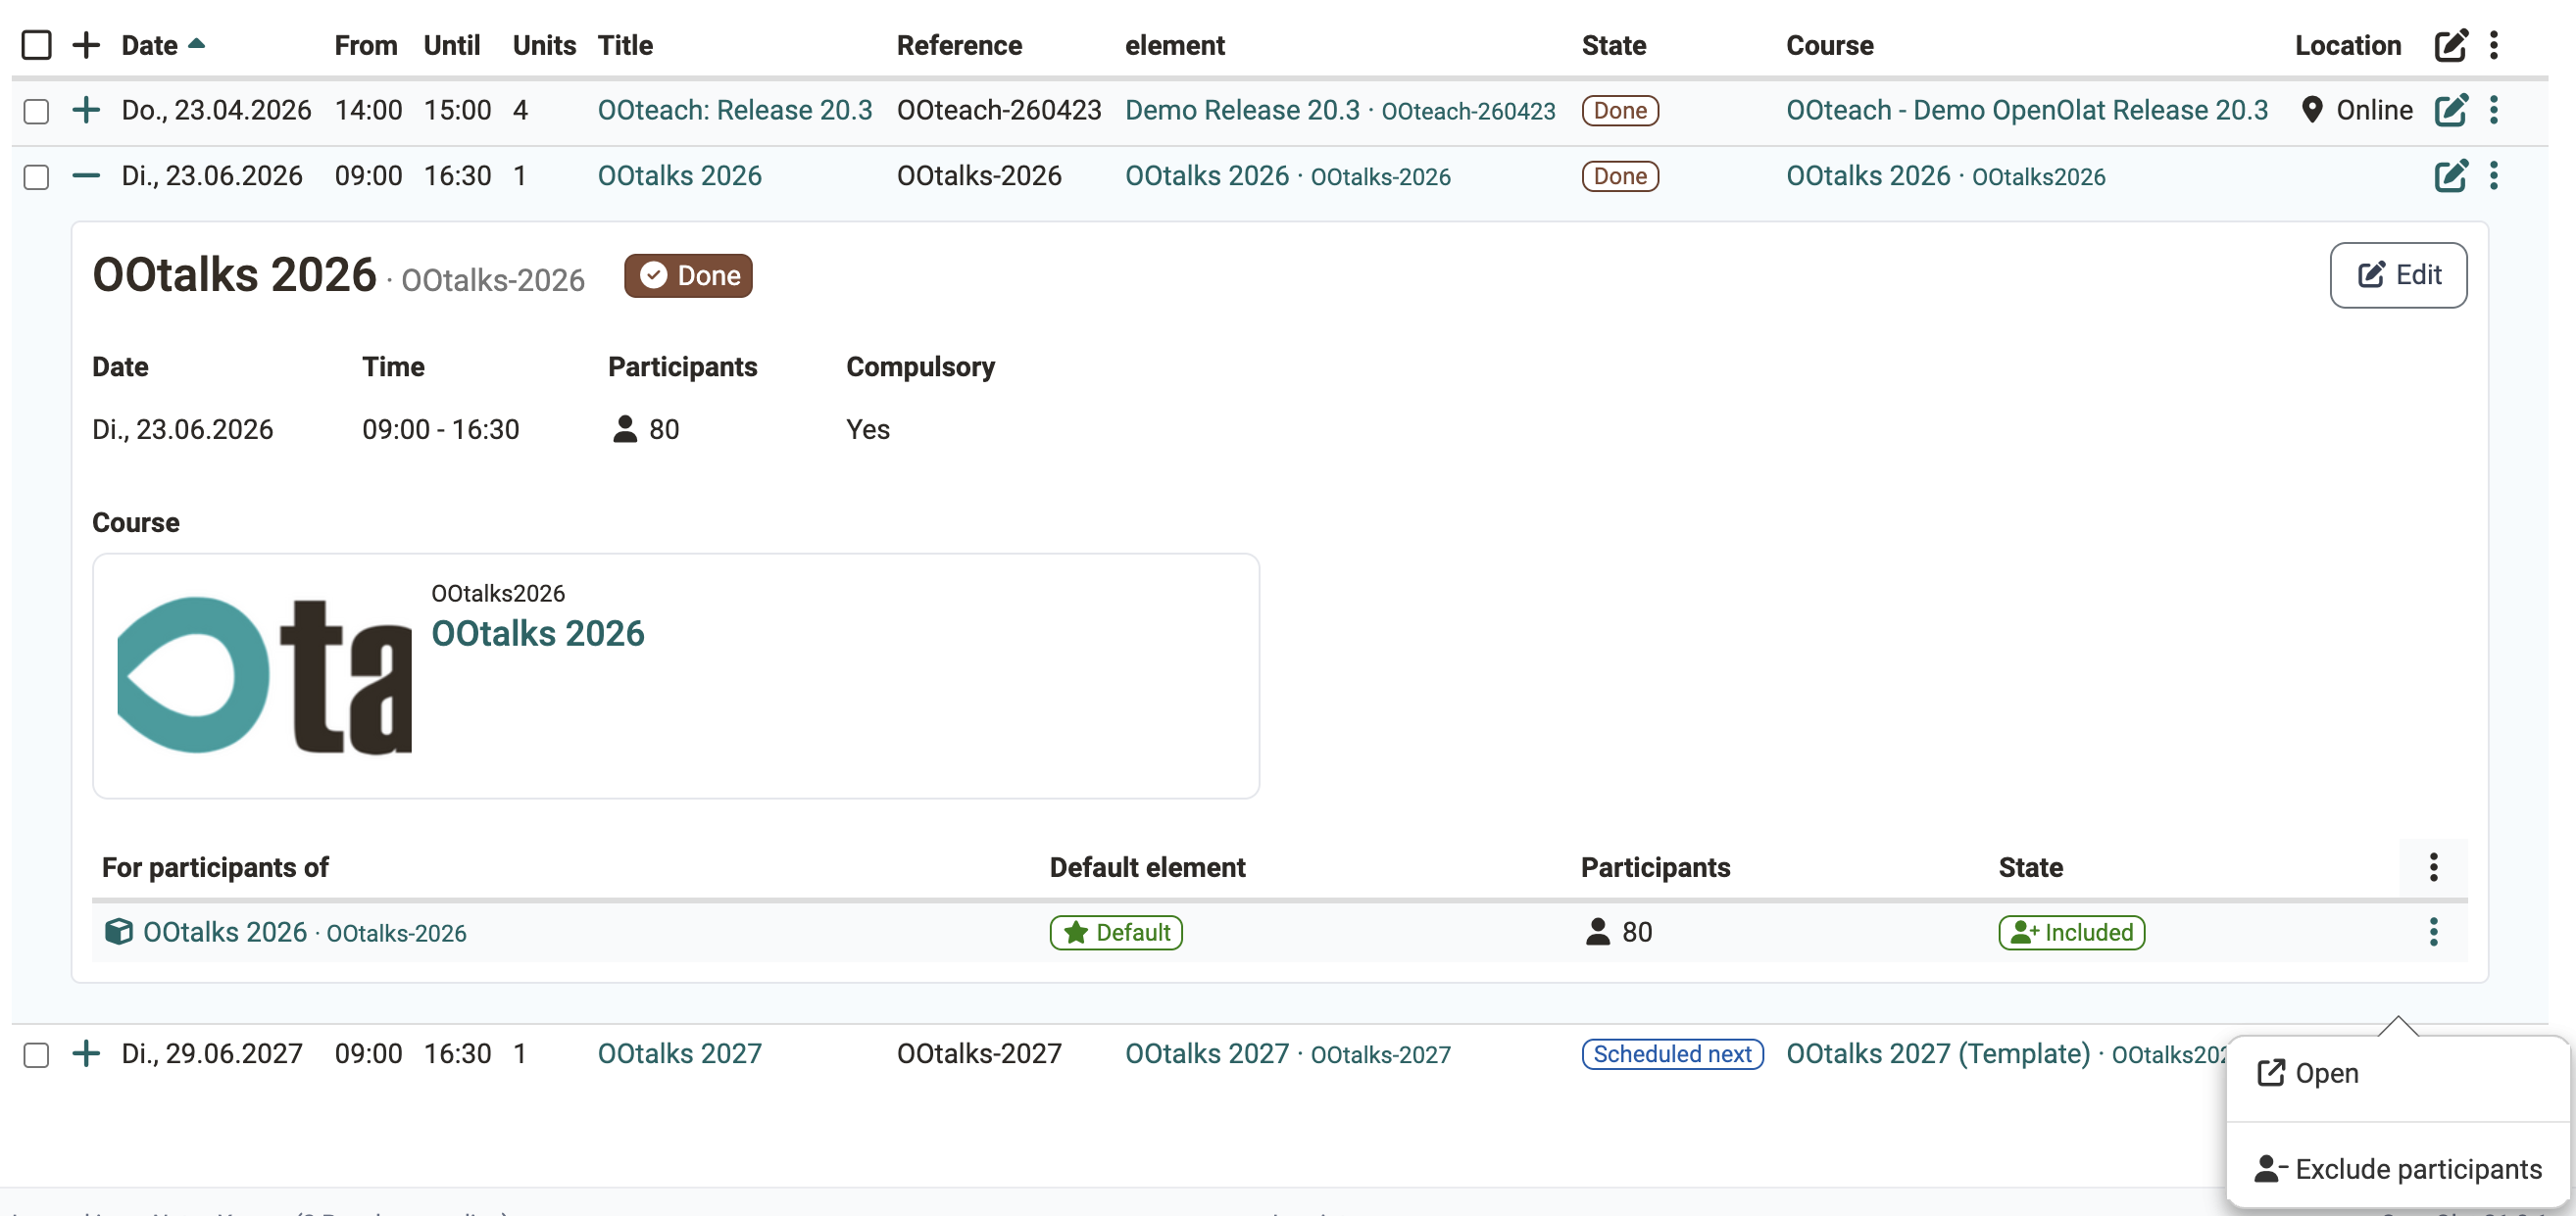Viewport: 2576px width, 1216px height.
Task: Click the 09:00 - 16:30 time value
Action: pyautogui.click(x=440, y=429)
